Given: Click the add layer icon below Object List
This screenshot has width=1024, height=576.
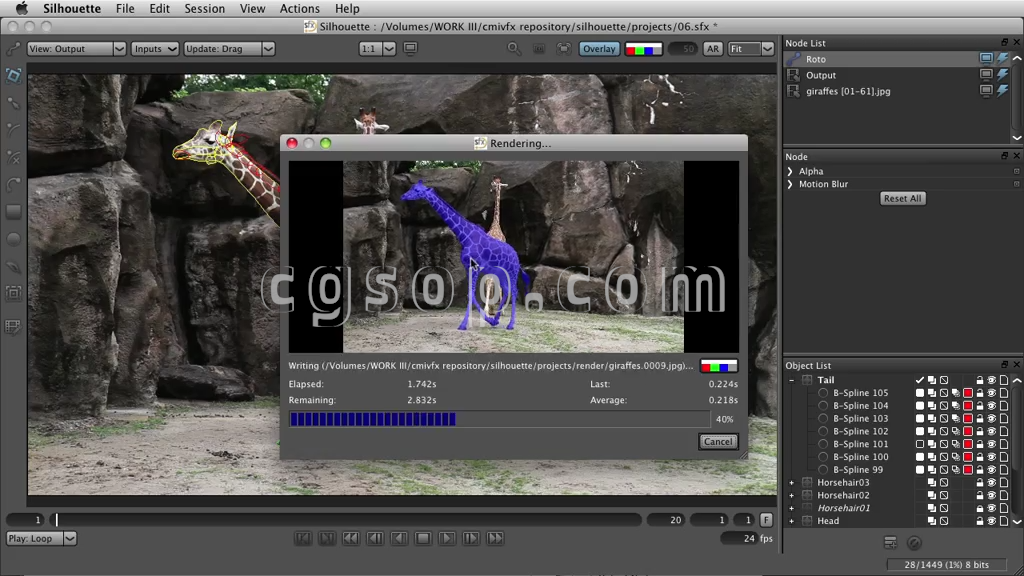Looking at the screenshot, I should tap(890, 542).
